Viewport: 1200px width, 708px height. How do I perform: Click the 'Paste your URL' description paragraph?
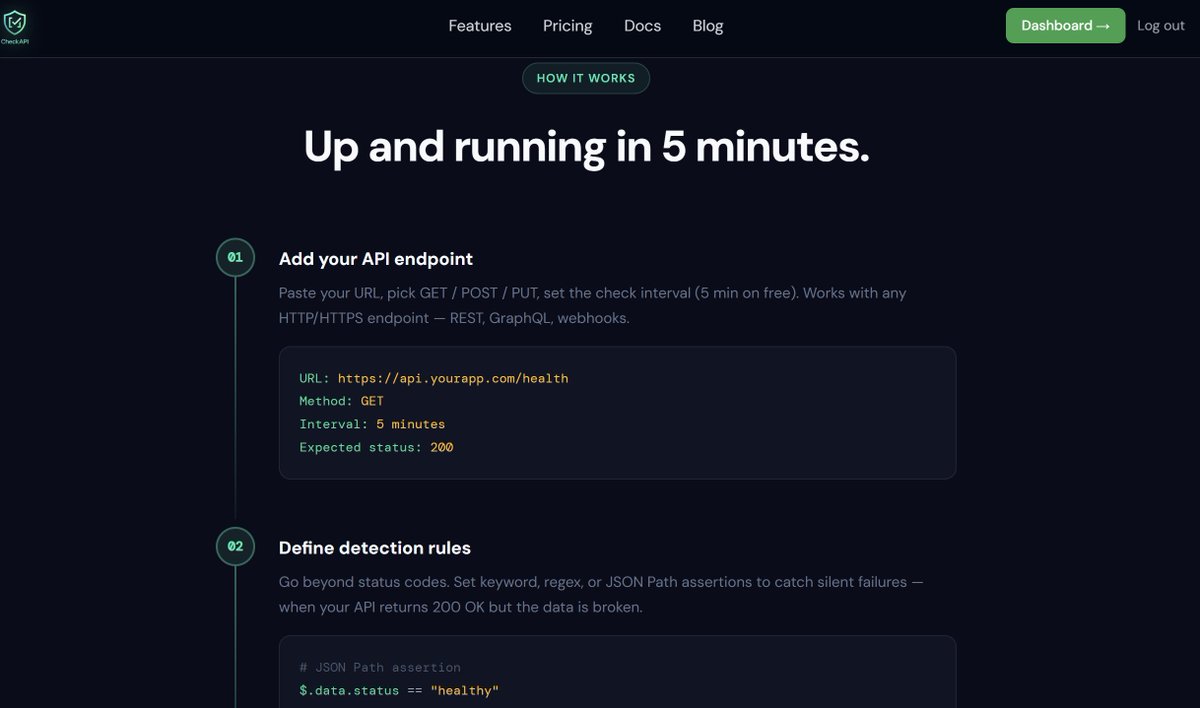593,305
